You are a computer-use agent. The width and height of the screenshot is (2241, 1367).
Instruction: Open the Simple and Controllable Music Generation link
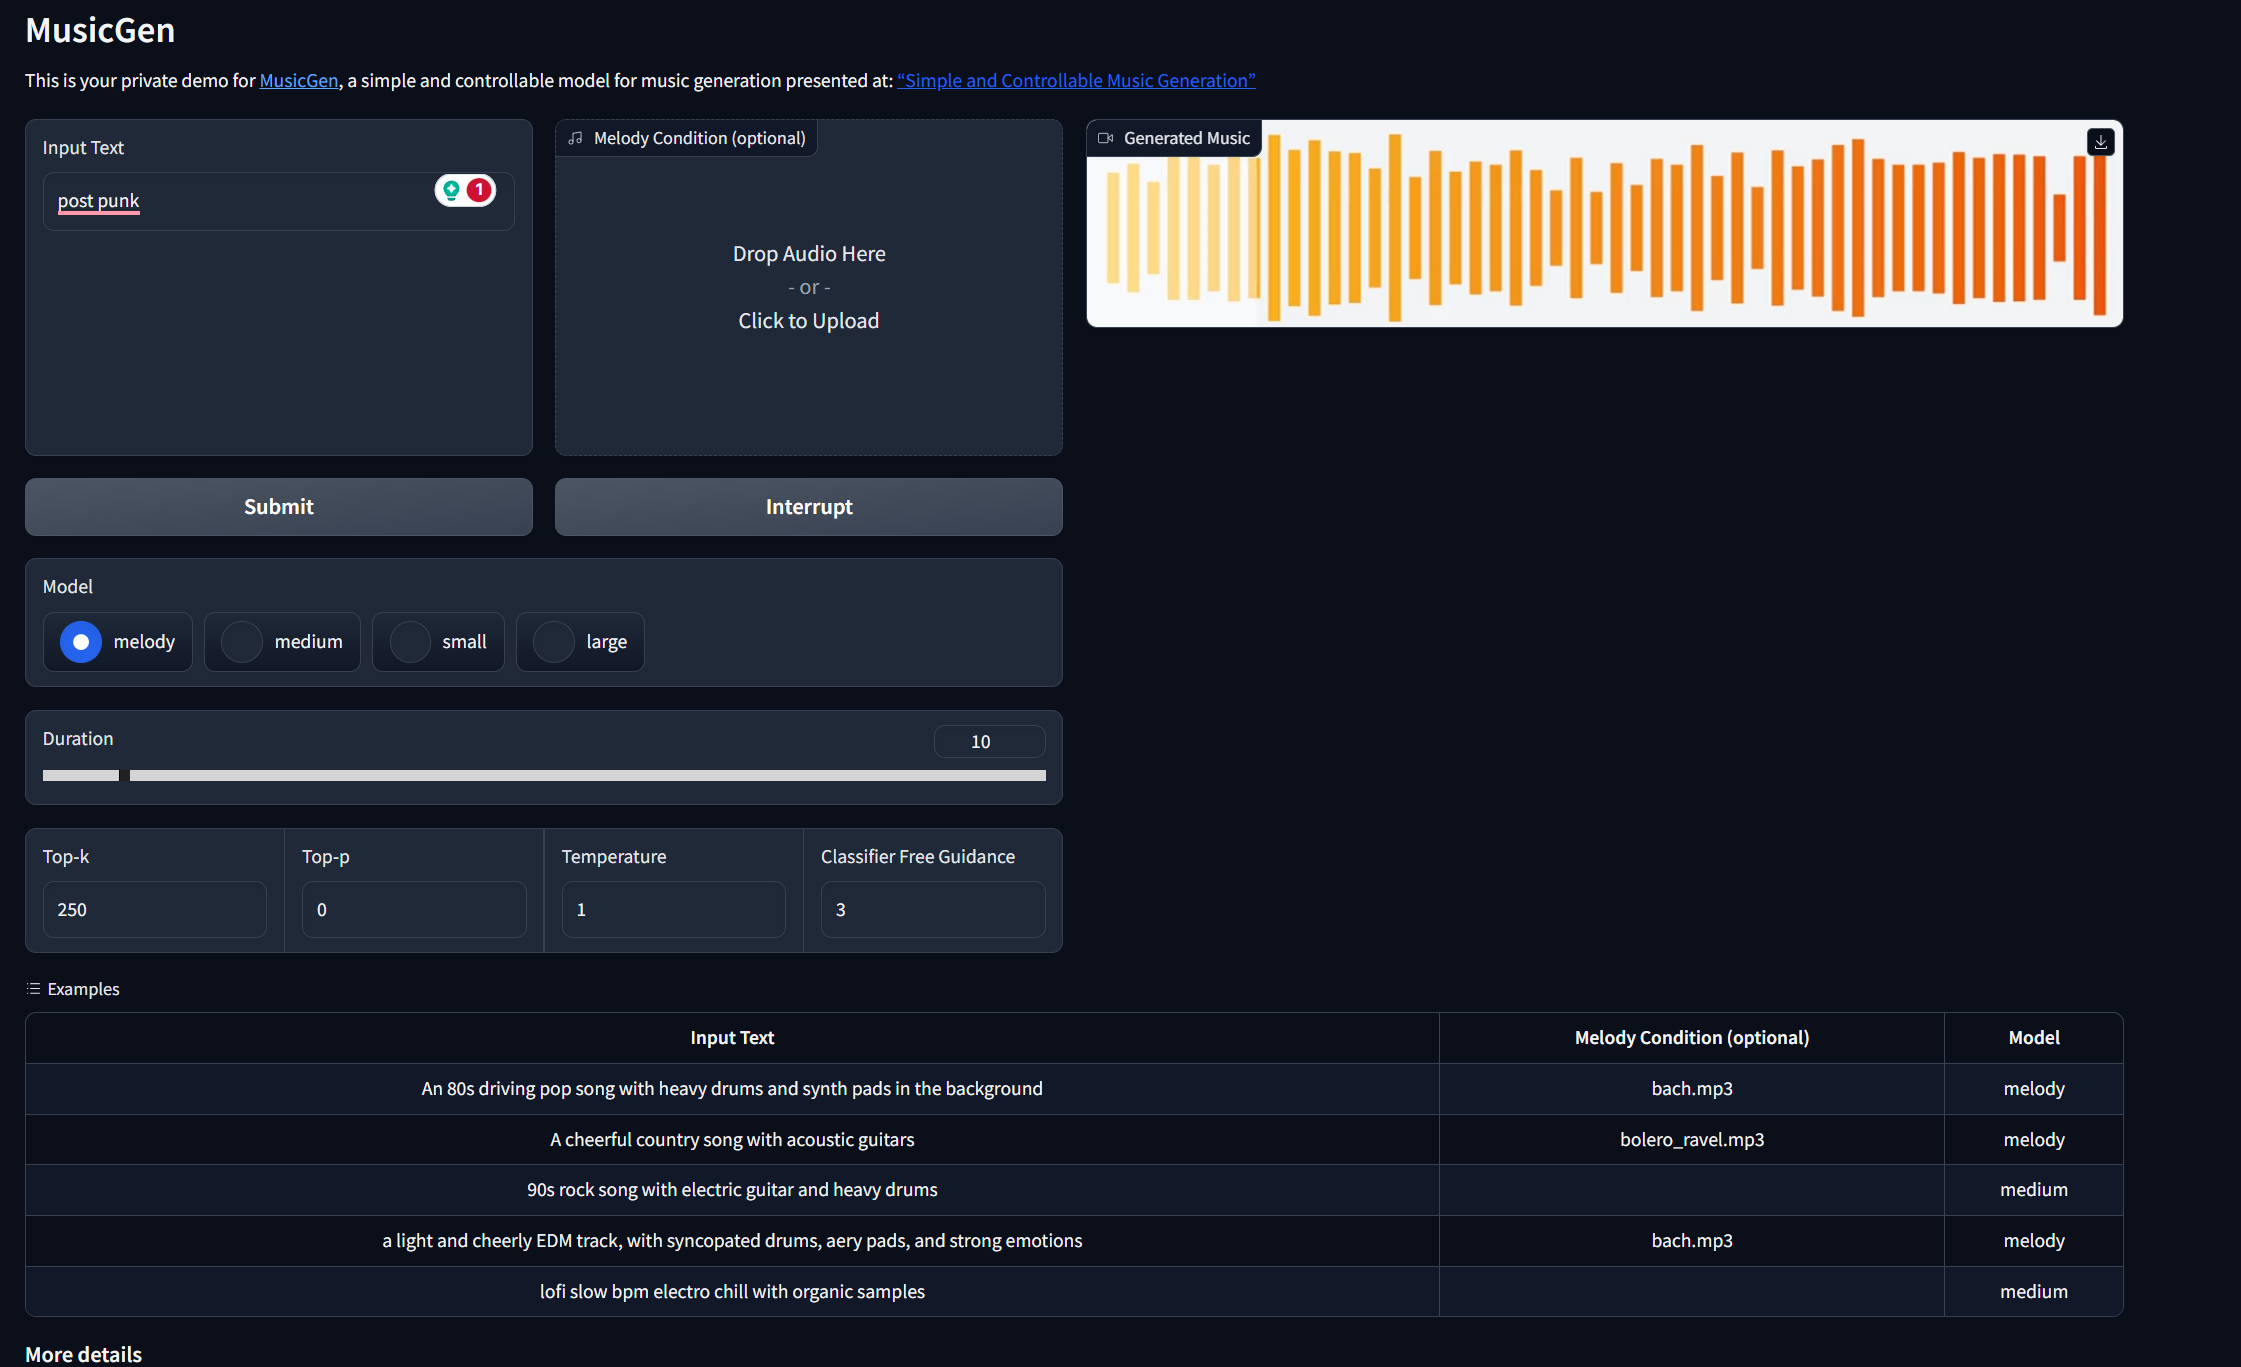pos(1075,80)
